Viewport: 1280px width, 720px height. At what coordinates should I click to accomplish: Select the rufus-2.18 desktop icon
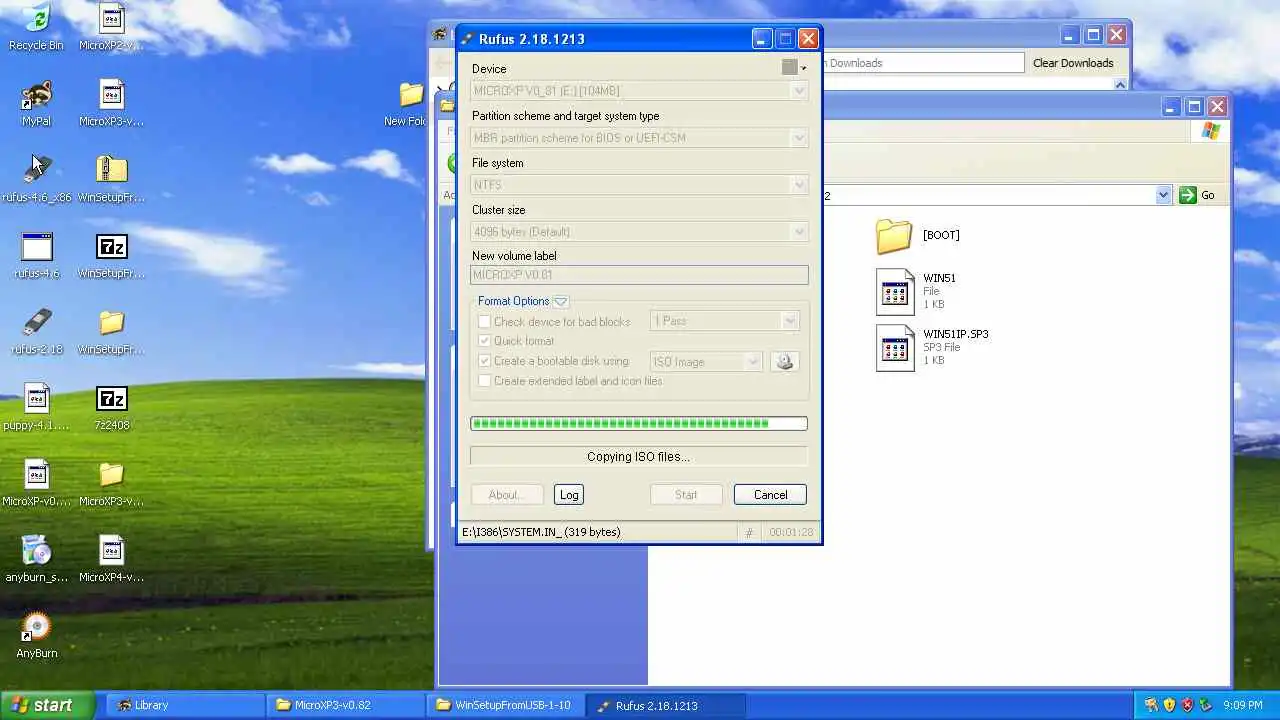pos(36,331)
